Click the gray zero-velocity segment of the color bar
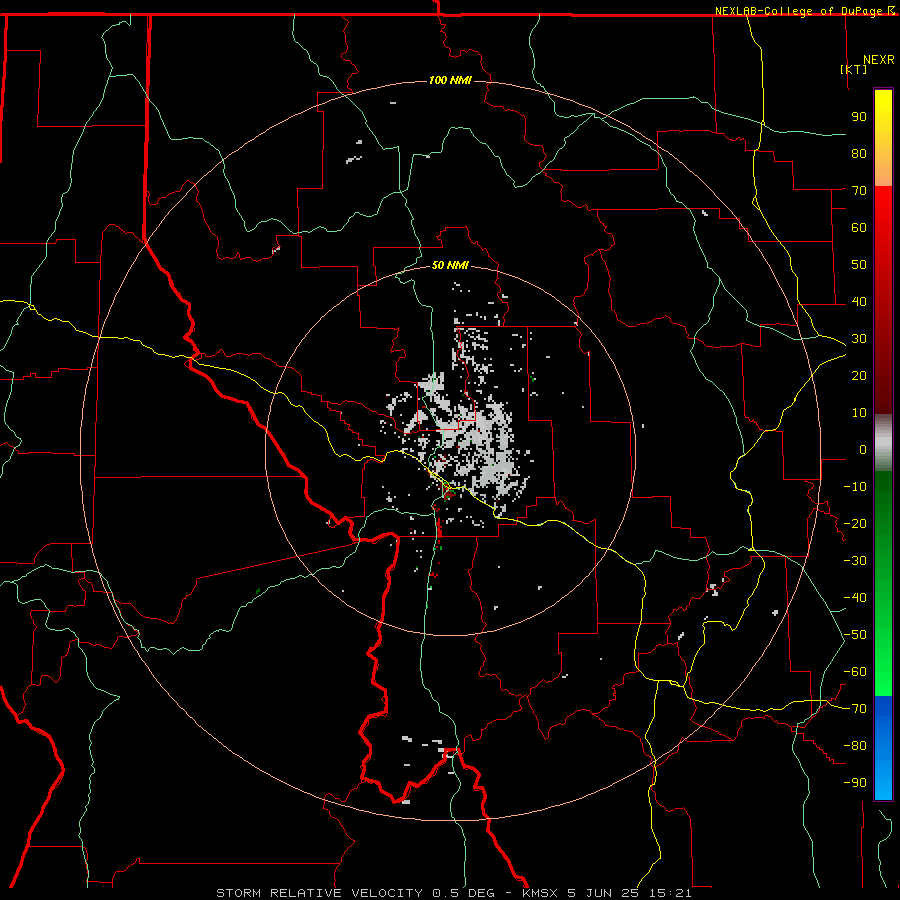The height and width of the screenshot is (900, 900). 883,443
